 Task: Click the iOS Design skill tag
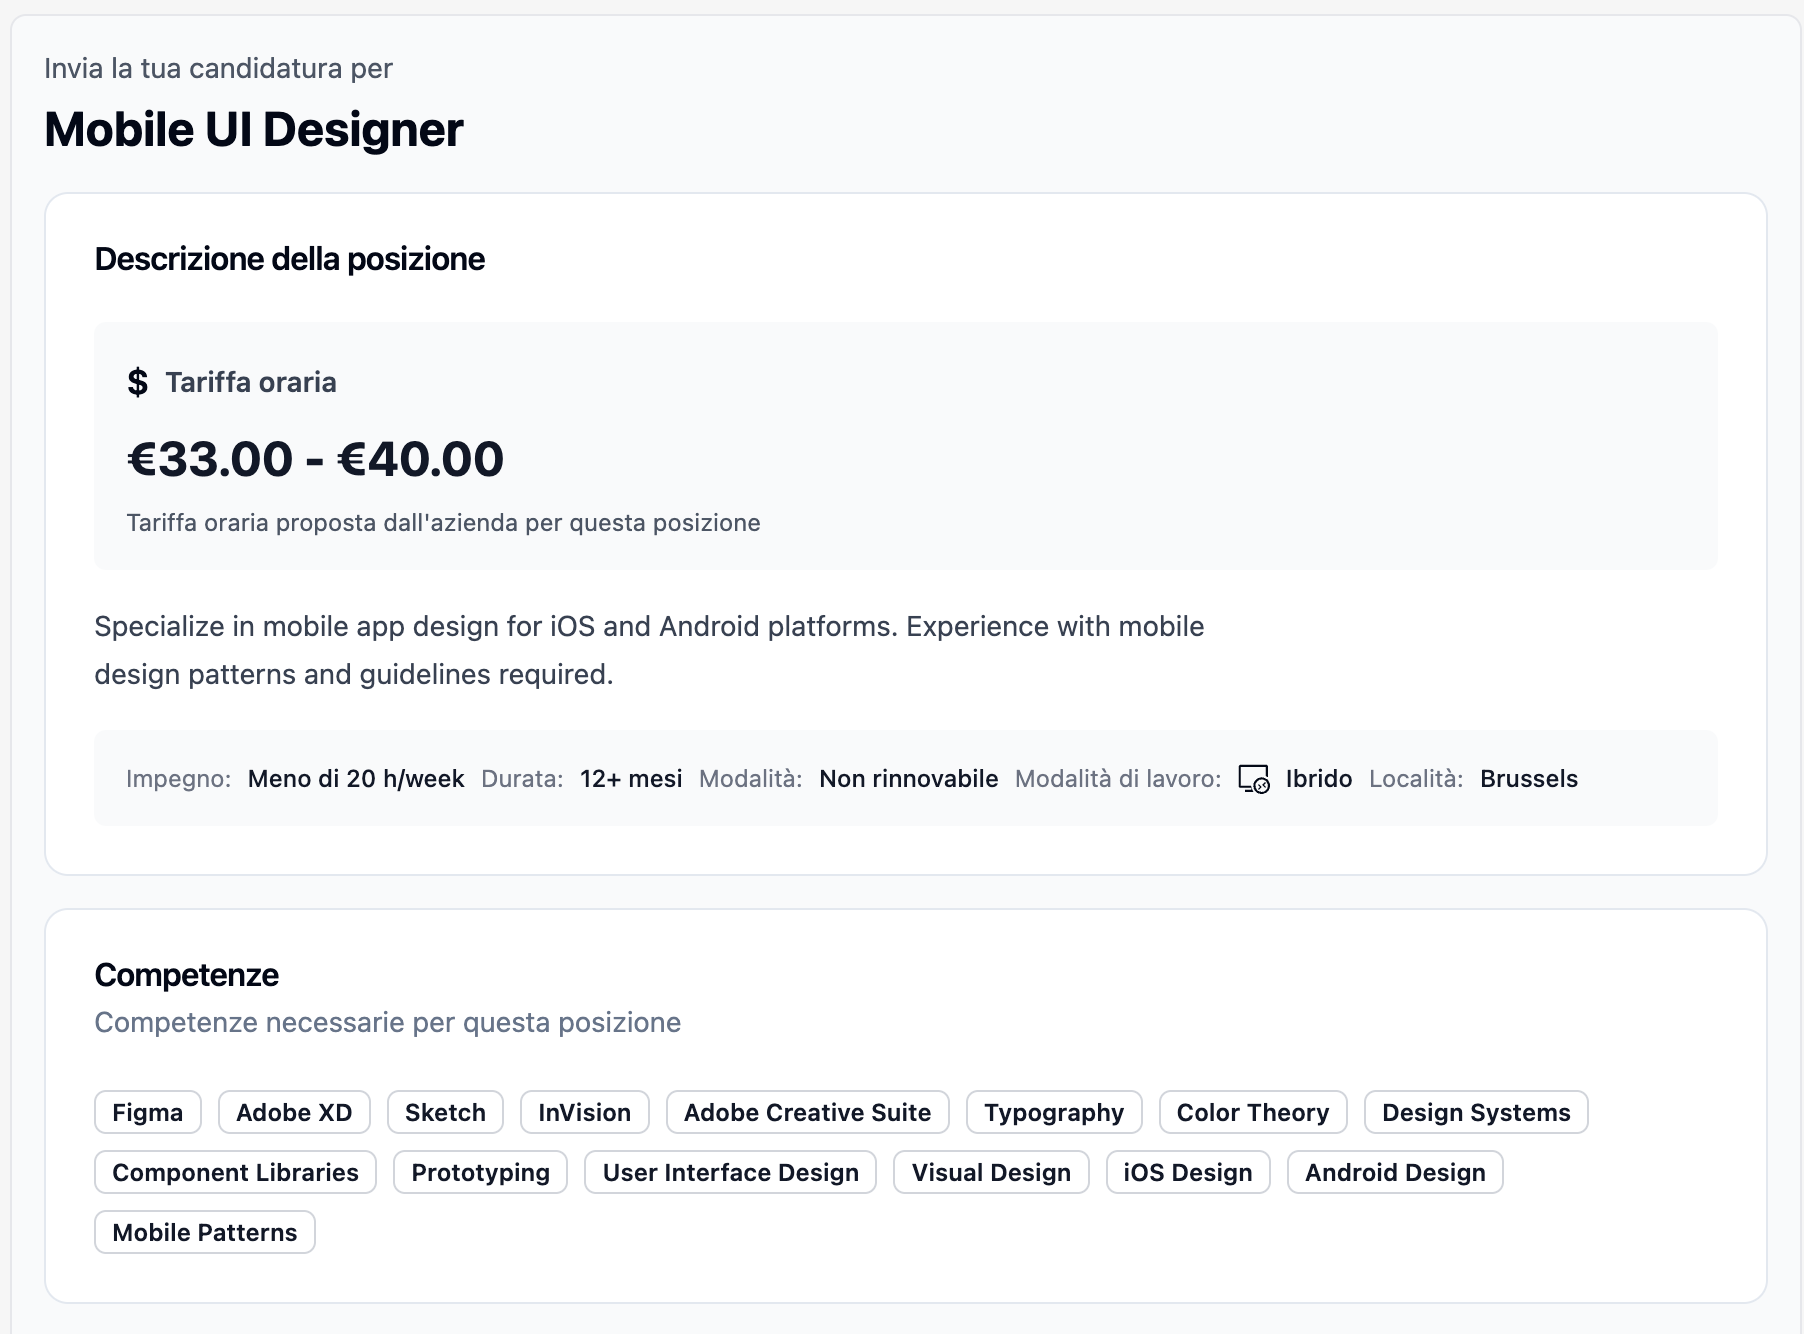[x=1187, y=1172]
